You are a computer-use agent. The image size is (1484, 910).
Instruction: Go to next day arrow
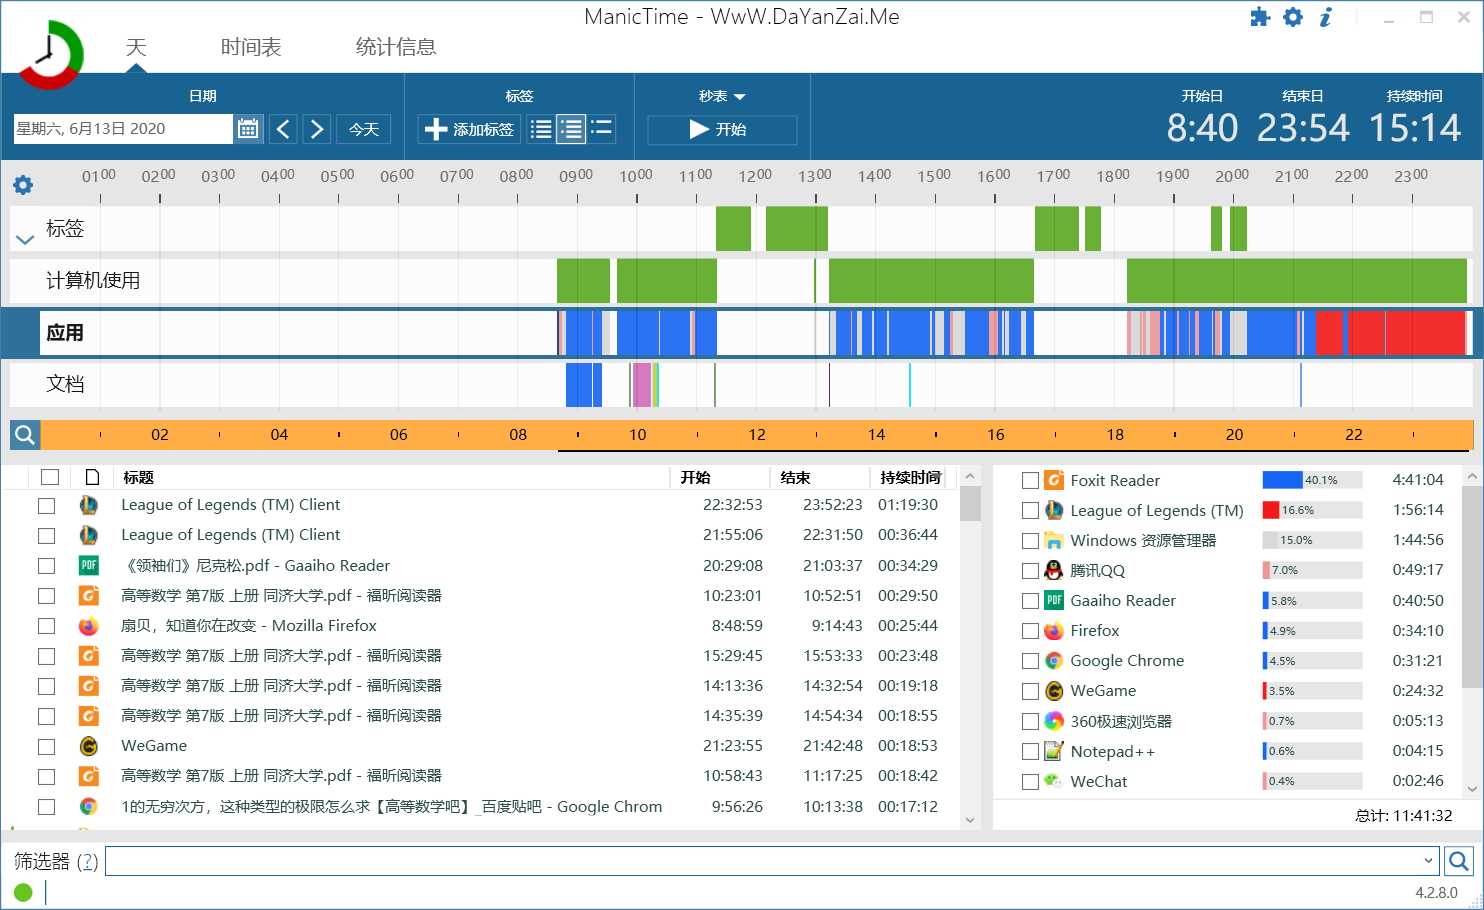pos(317,129)
